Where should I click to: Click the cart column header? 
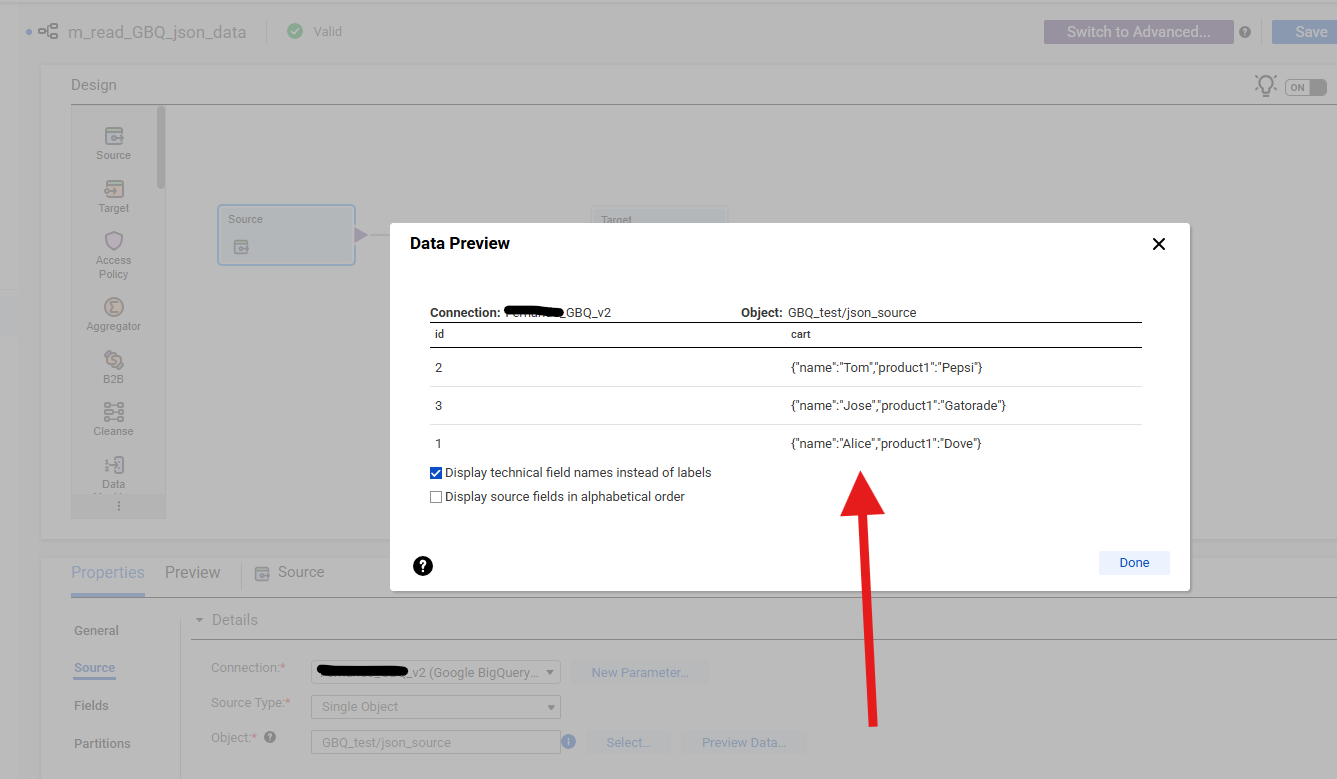pos(800,335)
